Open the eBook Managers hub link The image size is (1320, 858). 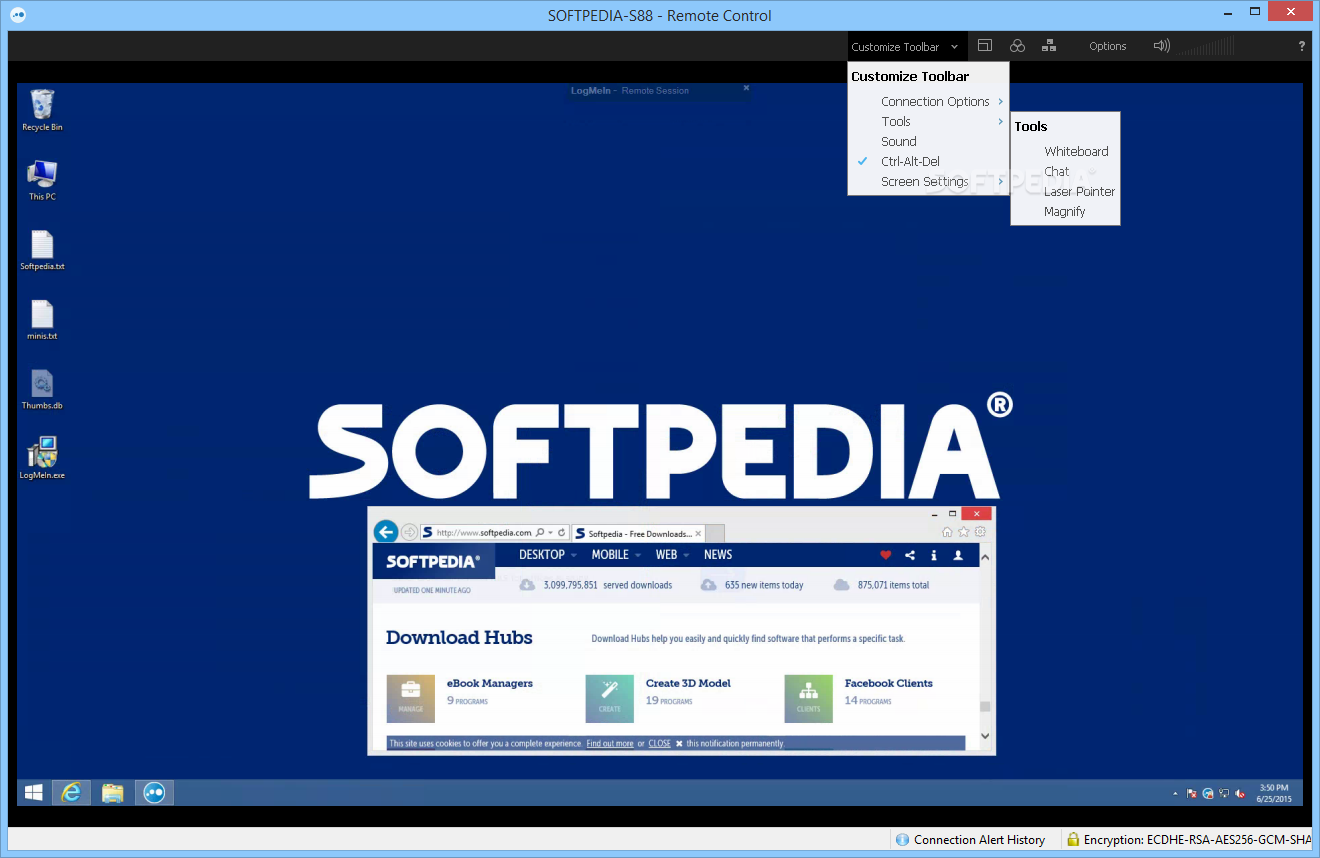490,683
